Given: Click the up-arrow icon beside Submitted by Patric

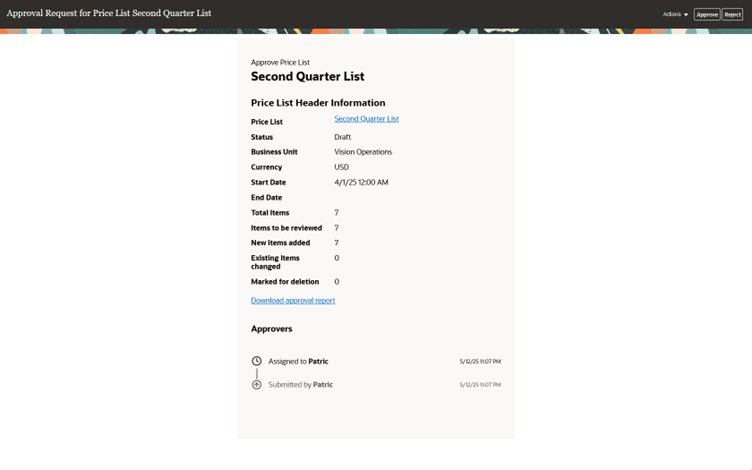Looking at the screenshot, I should (257, 384).
